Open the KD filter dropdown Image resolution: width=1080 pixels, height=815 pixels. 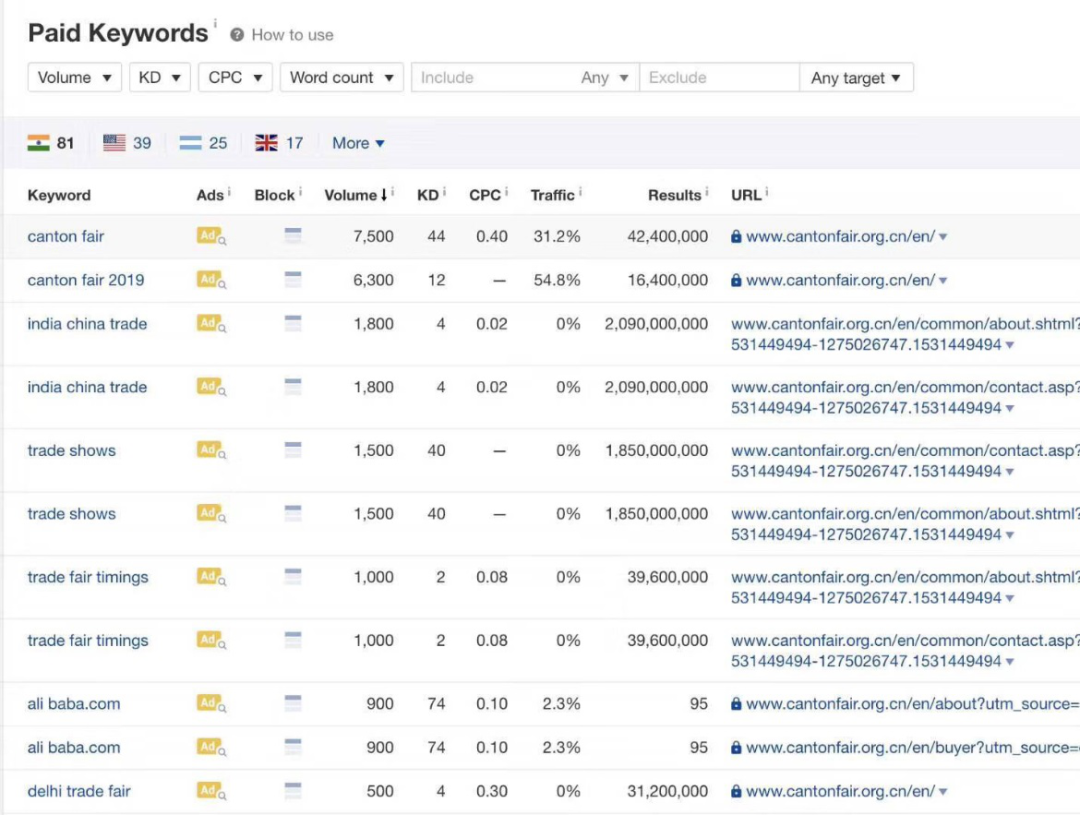click(159, 78)
